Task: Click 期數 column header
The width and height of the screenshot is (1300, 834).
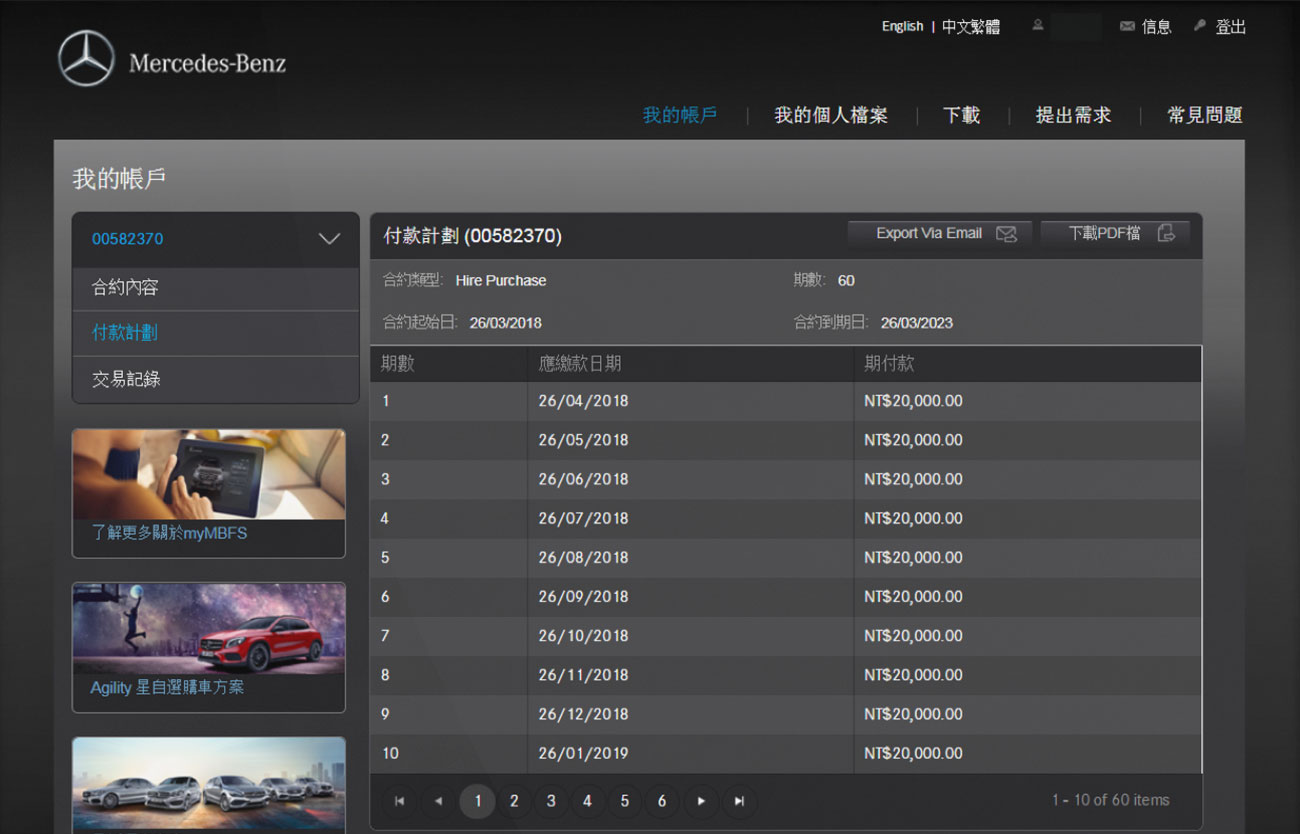Action: tap(398, 364)
